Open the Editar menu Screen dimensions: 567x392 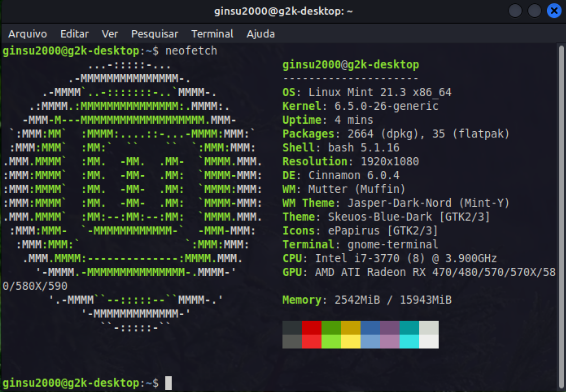(x=74, y=34)
